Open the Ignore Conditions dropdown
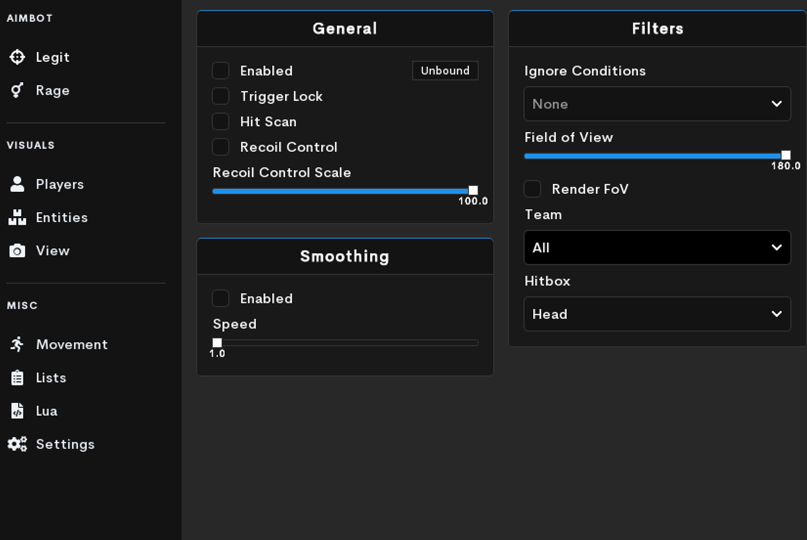Screen dimensions: 807x540 click(657, 104)
